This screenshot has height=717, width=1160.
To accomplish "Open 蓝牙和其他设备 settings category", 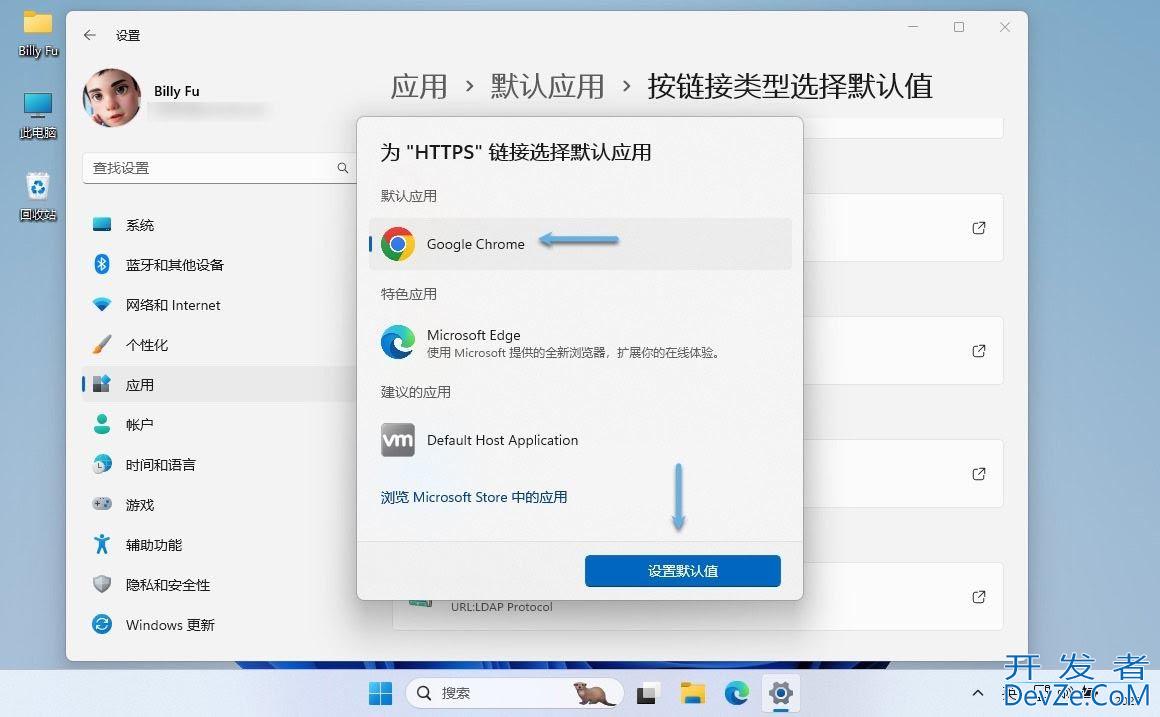I will [x=219, y=265].
